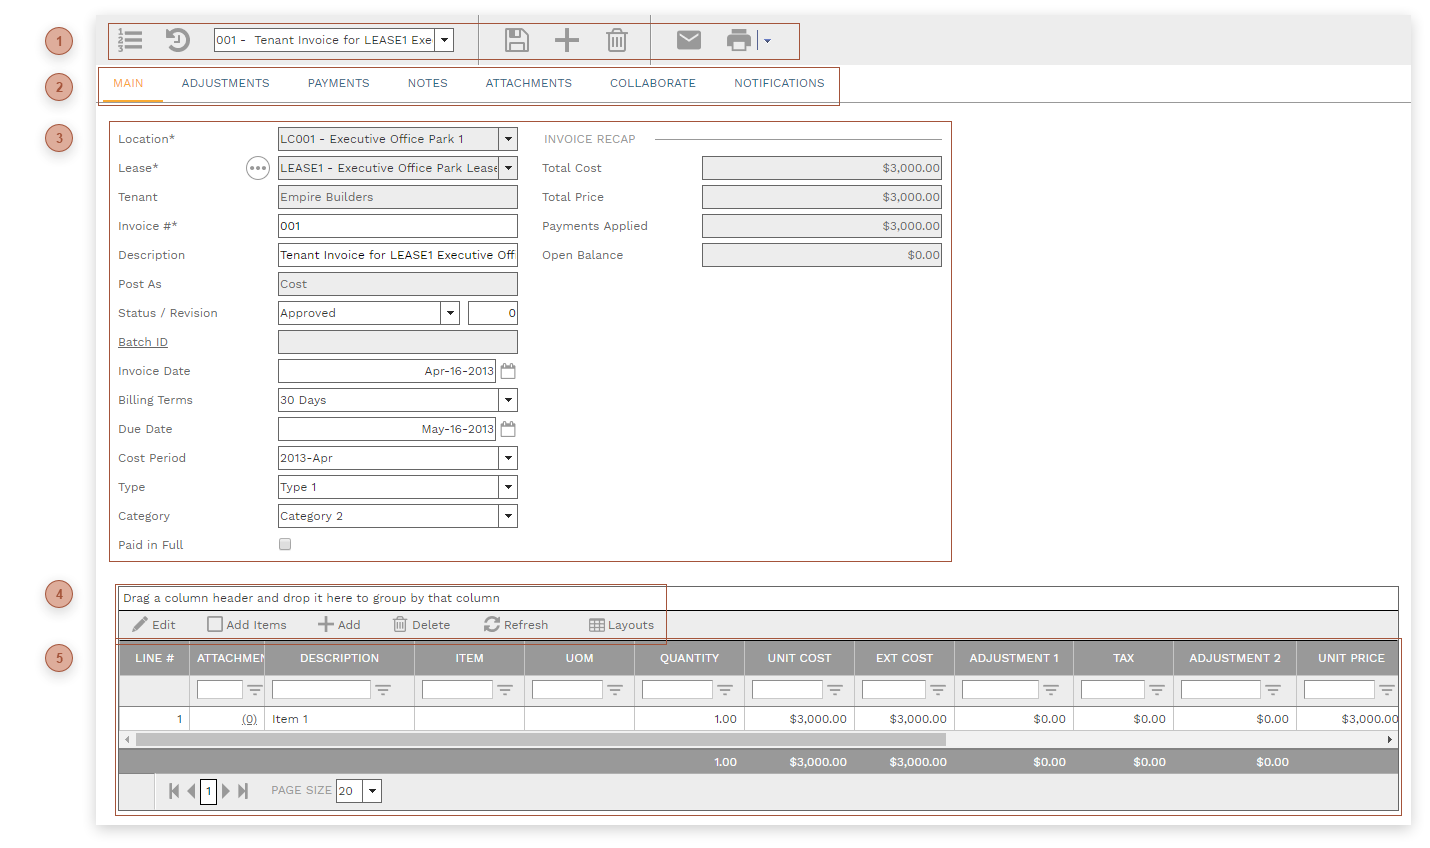This screenshot has width=1430, height=848.
Task: Delete the invoice using the trash icon
Action: [x=617, y=40]
